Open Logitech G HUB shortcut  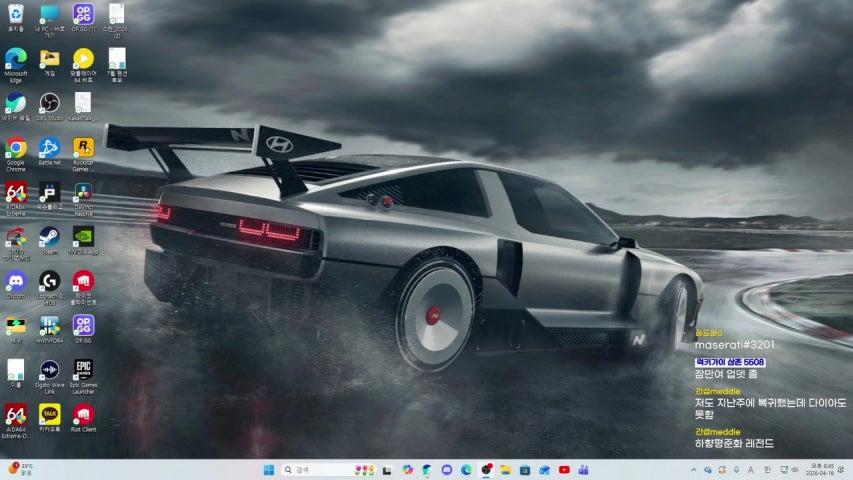[x=49, y=281]
